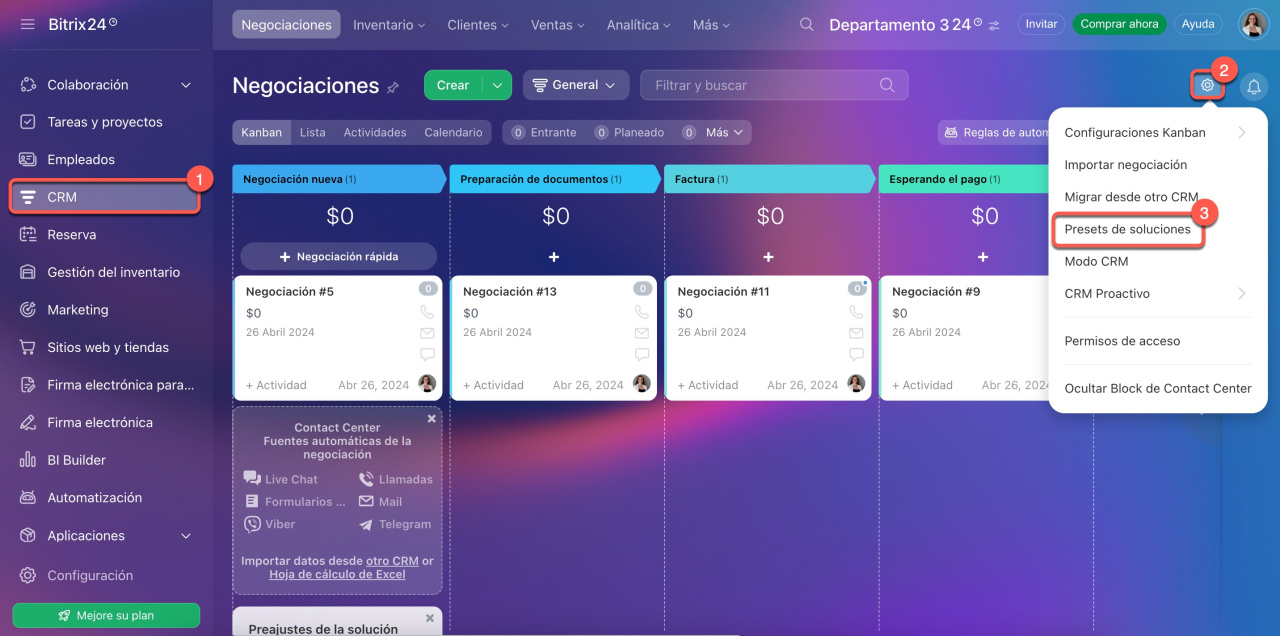Click the phone icon on Negociación #11 card
This screenshot has width=1280, height=636.
856,312
